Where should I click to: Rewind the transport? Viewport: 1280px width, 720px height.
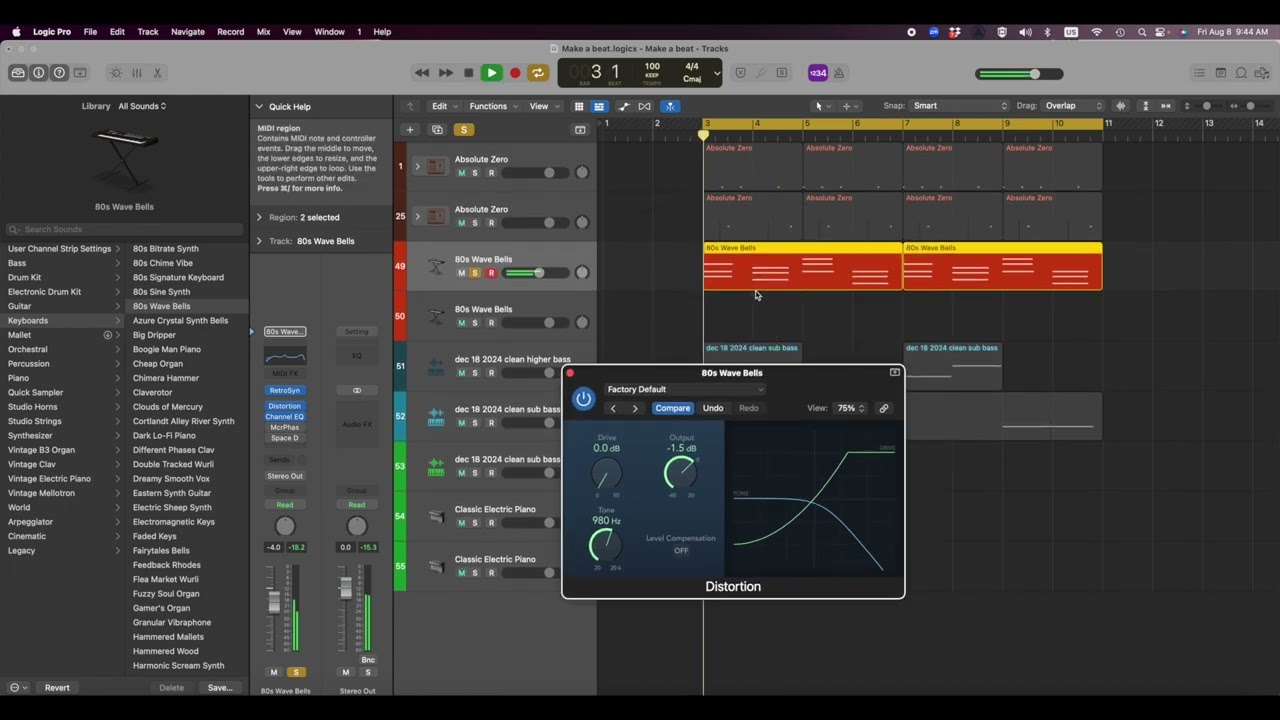(x=422, y=73)
